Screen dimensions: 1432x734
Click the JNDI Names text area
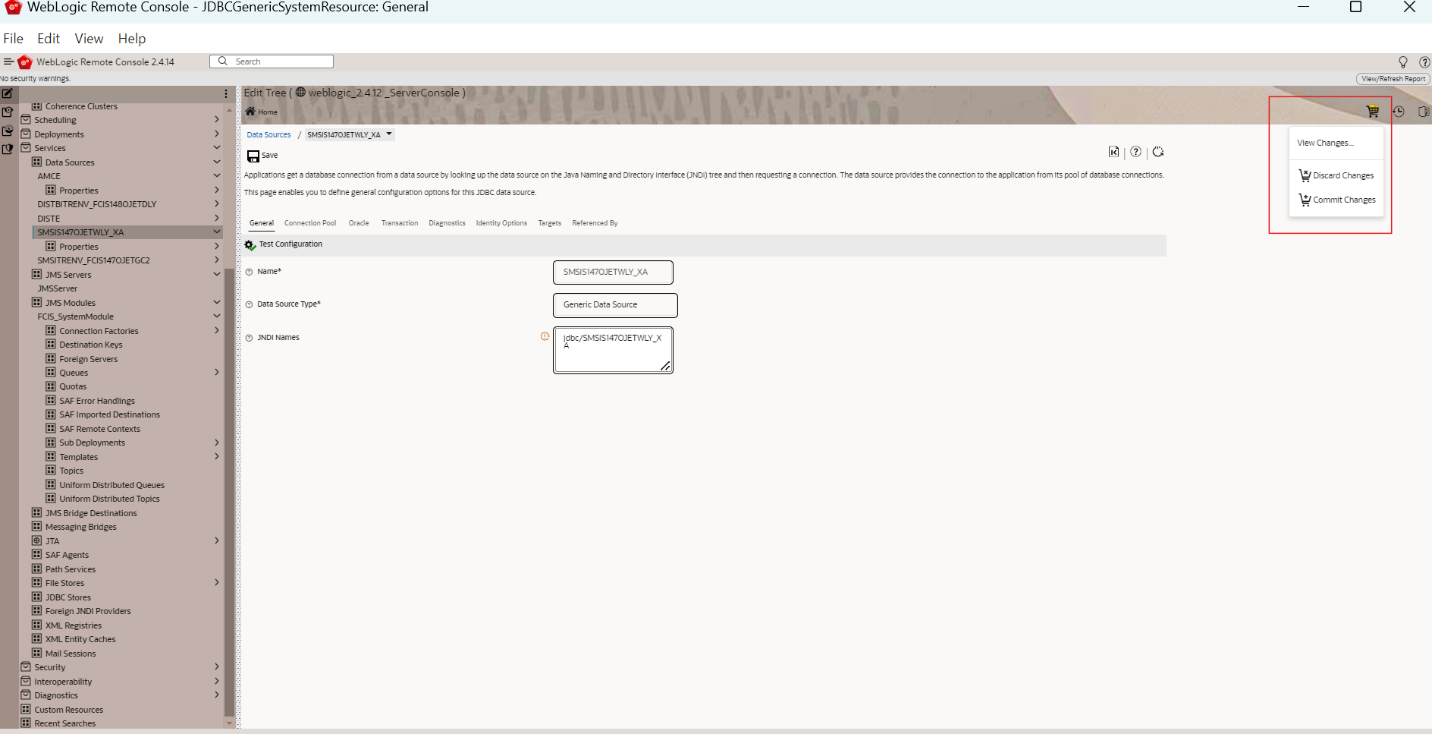click(x=613, y=350)
